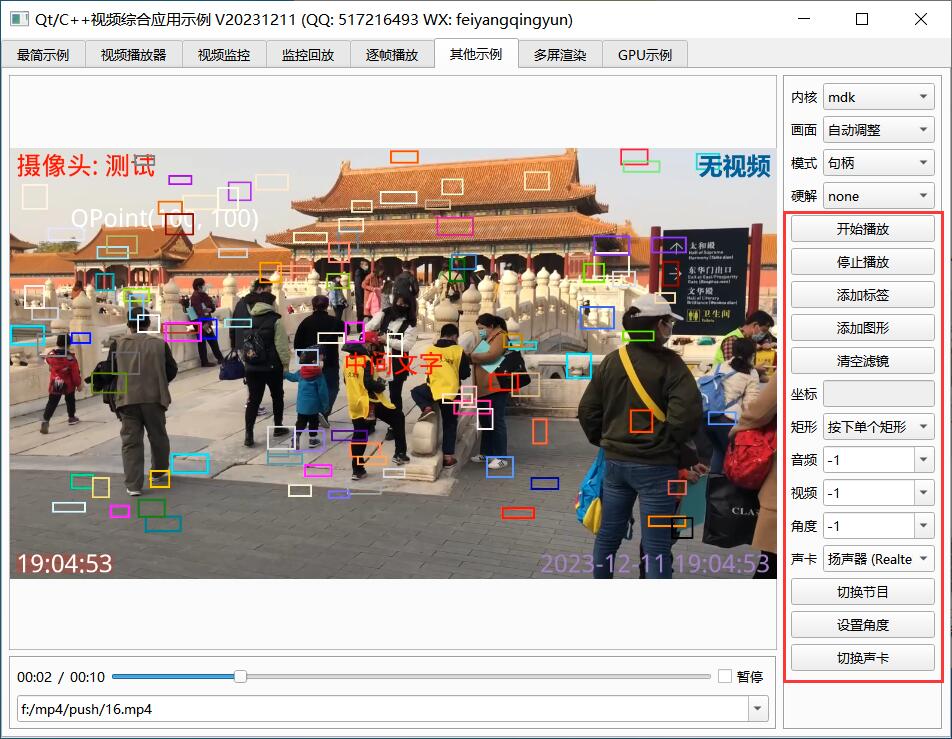Click the 开始播放 button
Viewport: 952px width, 739px height.
pyautogui.click(x=862, y=229)
